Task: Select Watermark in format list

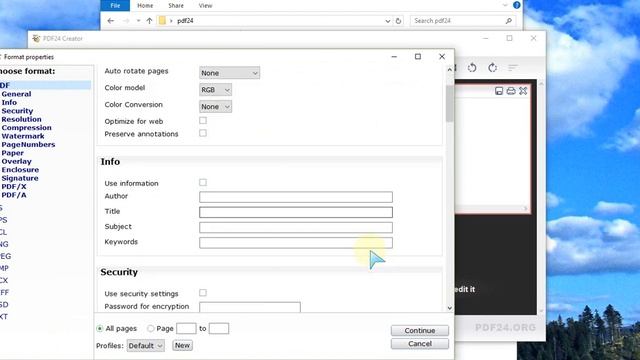Action: tap(23, 136)
